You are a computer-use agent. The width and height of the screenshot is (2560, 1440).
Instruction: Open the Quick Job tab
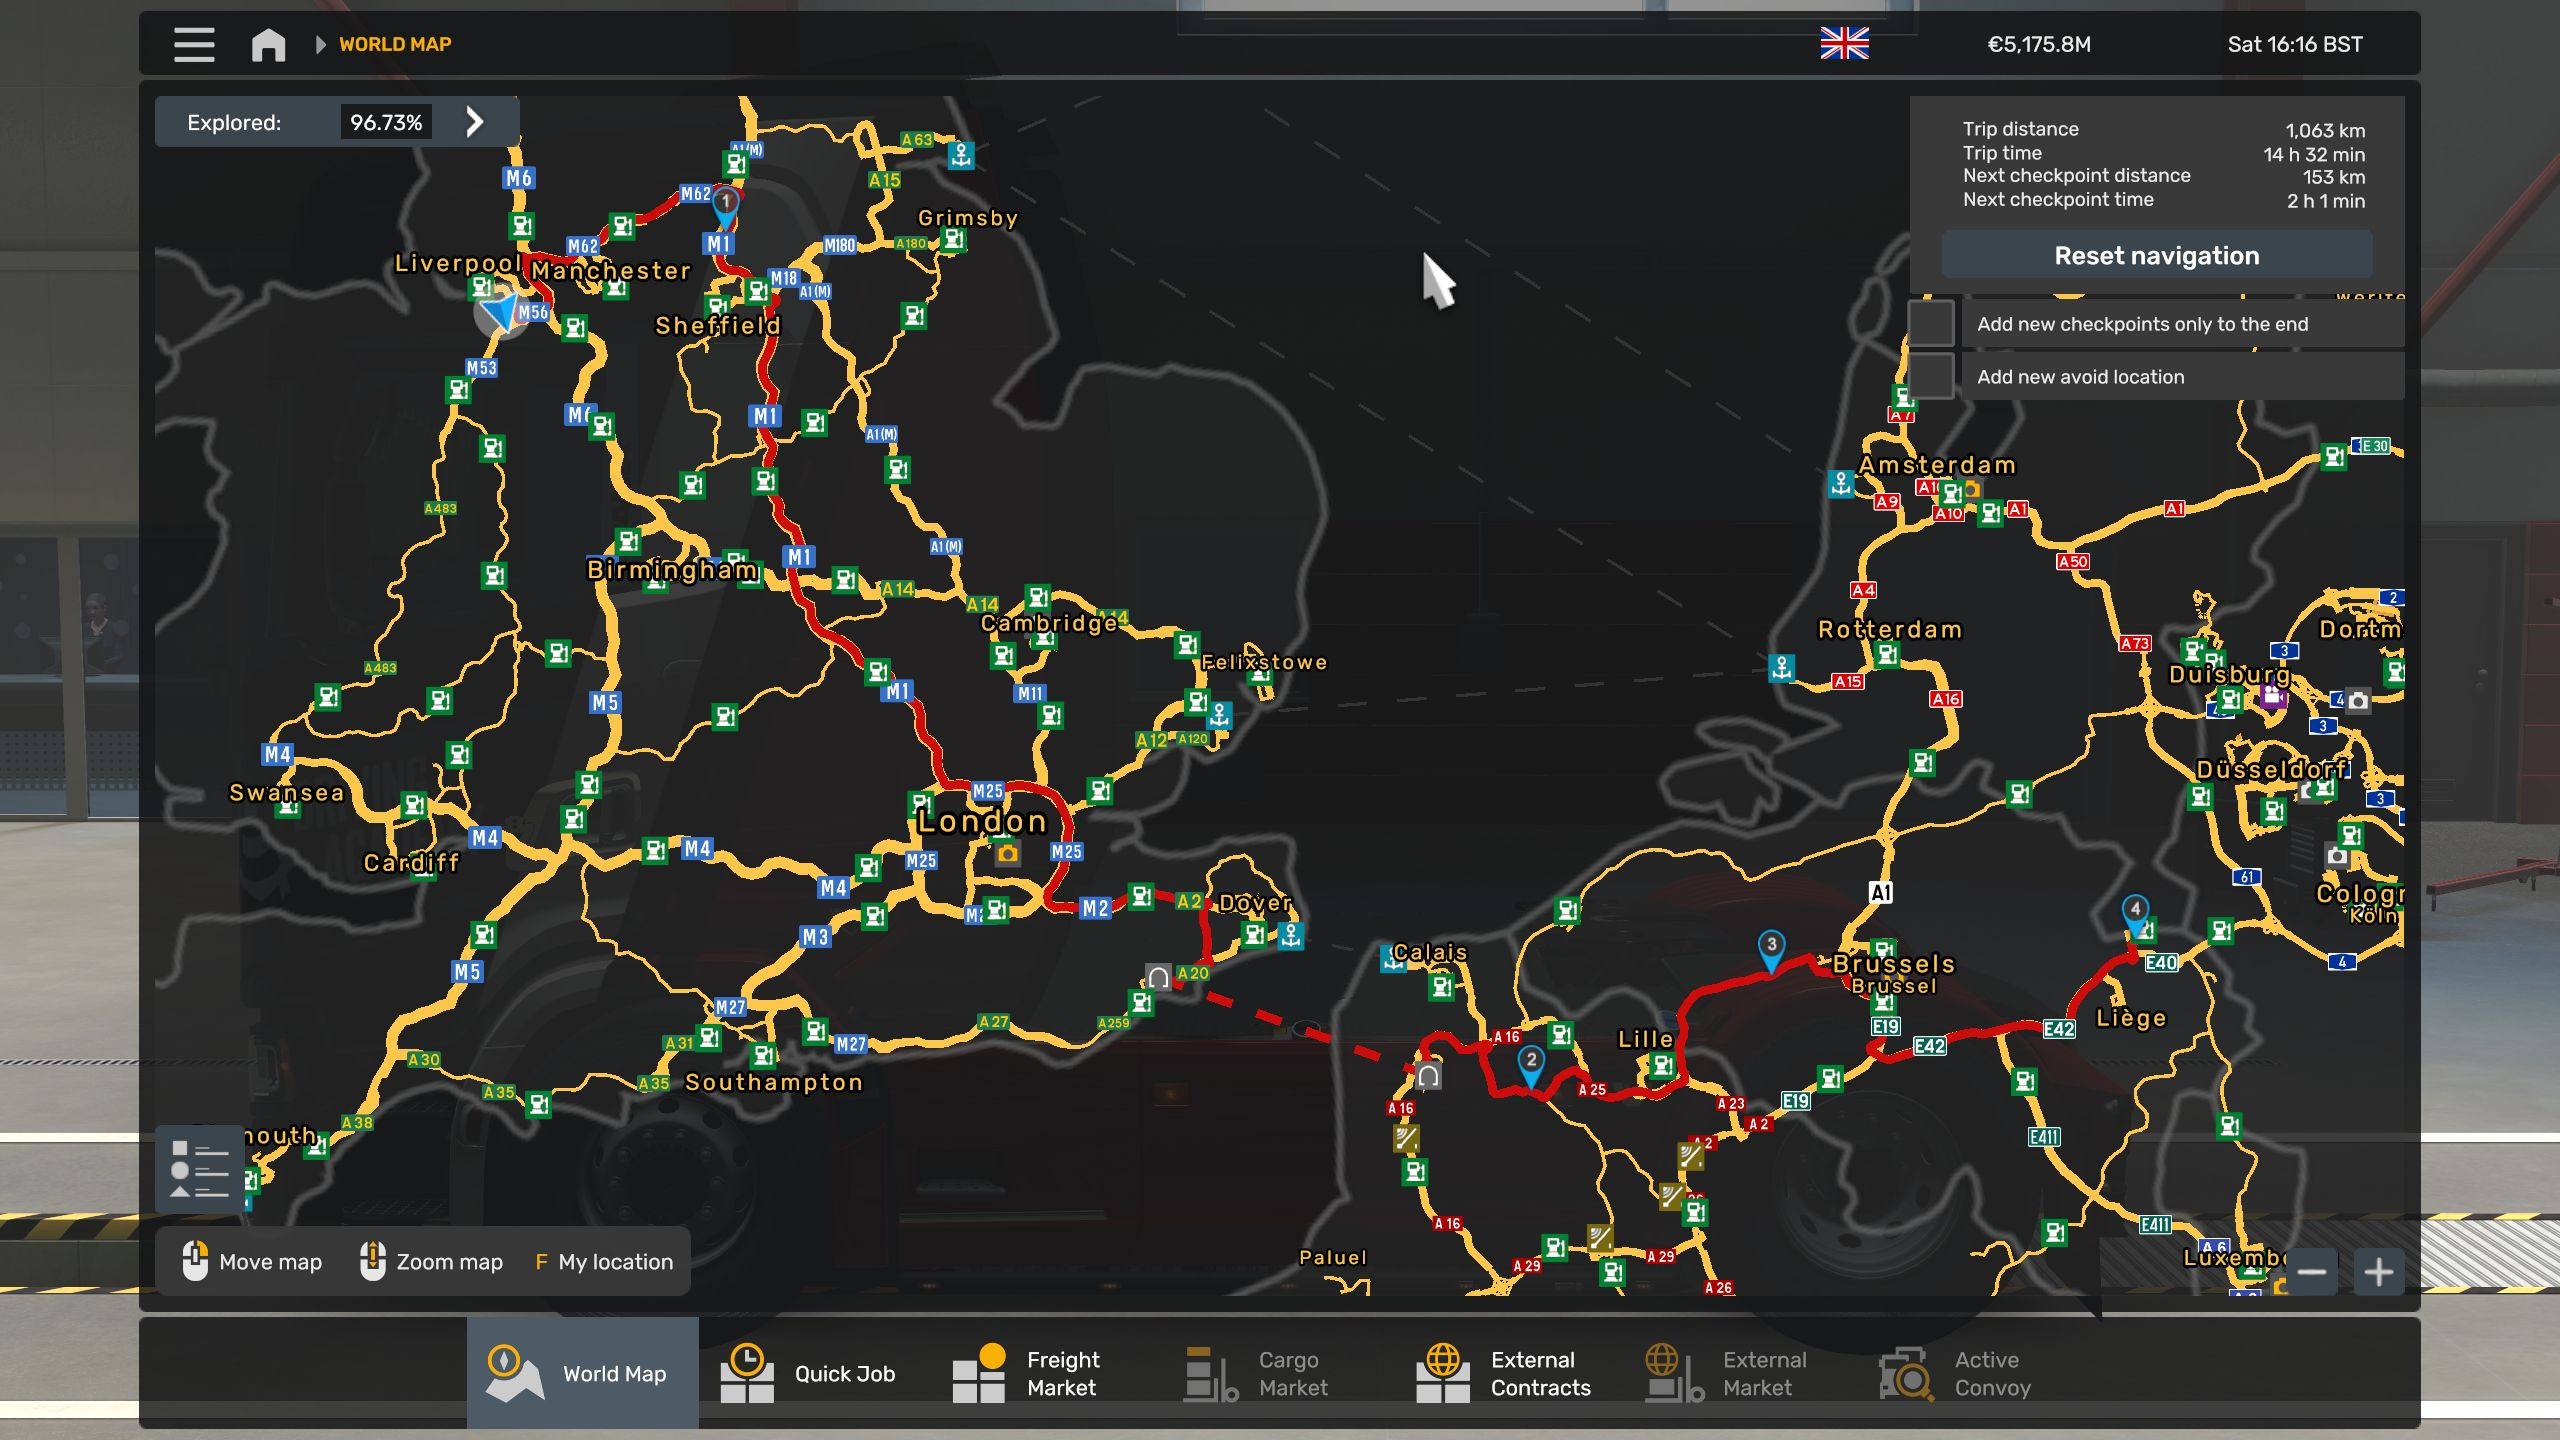pyautogui.click(x=810, y=1373)
